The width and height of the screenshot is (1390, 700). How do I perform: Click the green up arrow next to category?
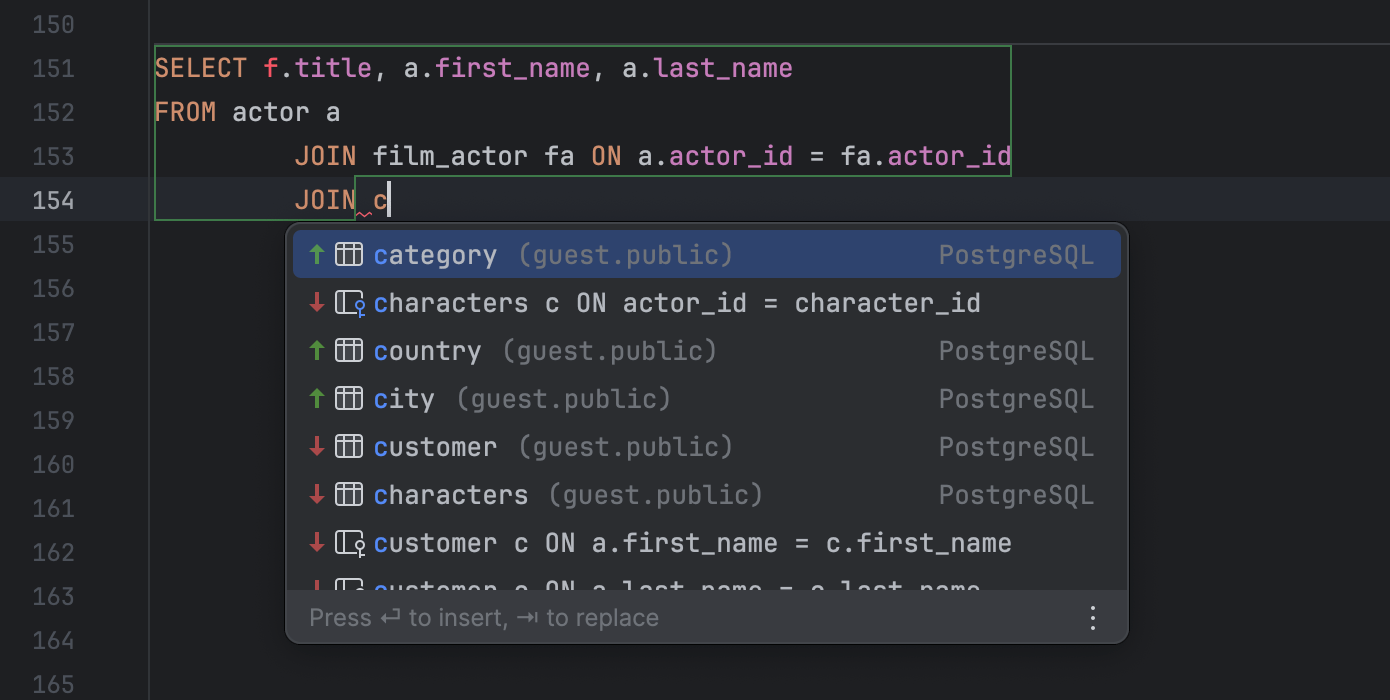click(316, 254)
